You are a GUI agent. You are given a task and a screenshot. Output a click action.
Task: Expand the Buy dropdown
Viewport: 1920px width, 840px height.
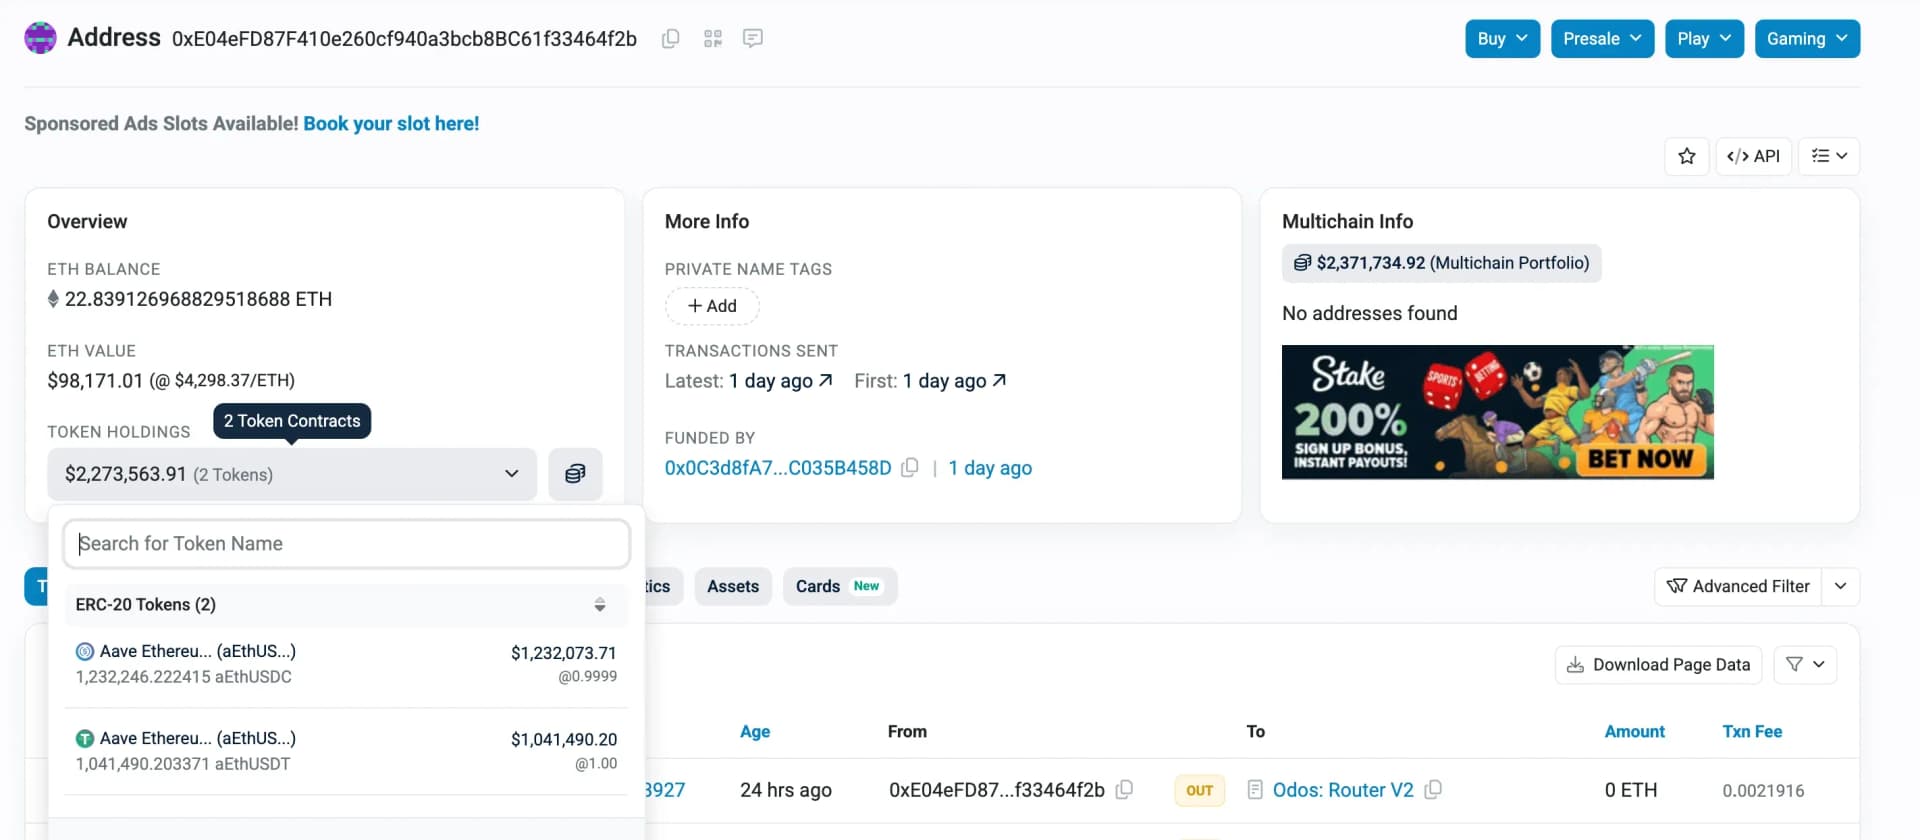(x=1502, y=39)
